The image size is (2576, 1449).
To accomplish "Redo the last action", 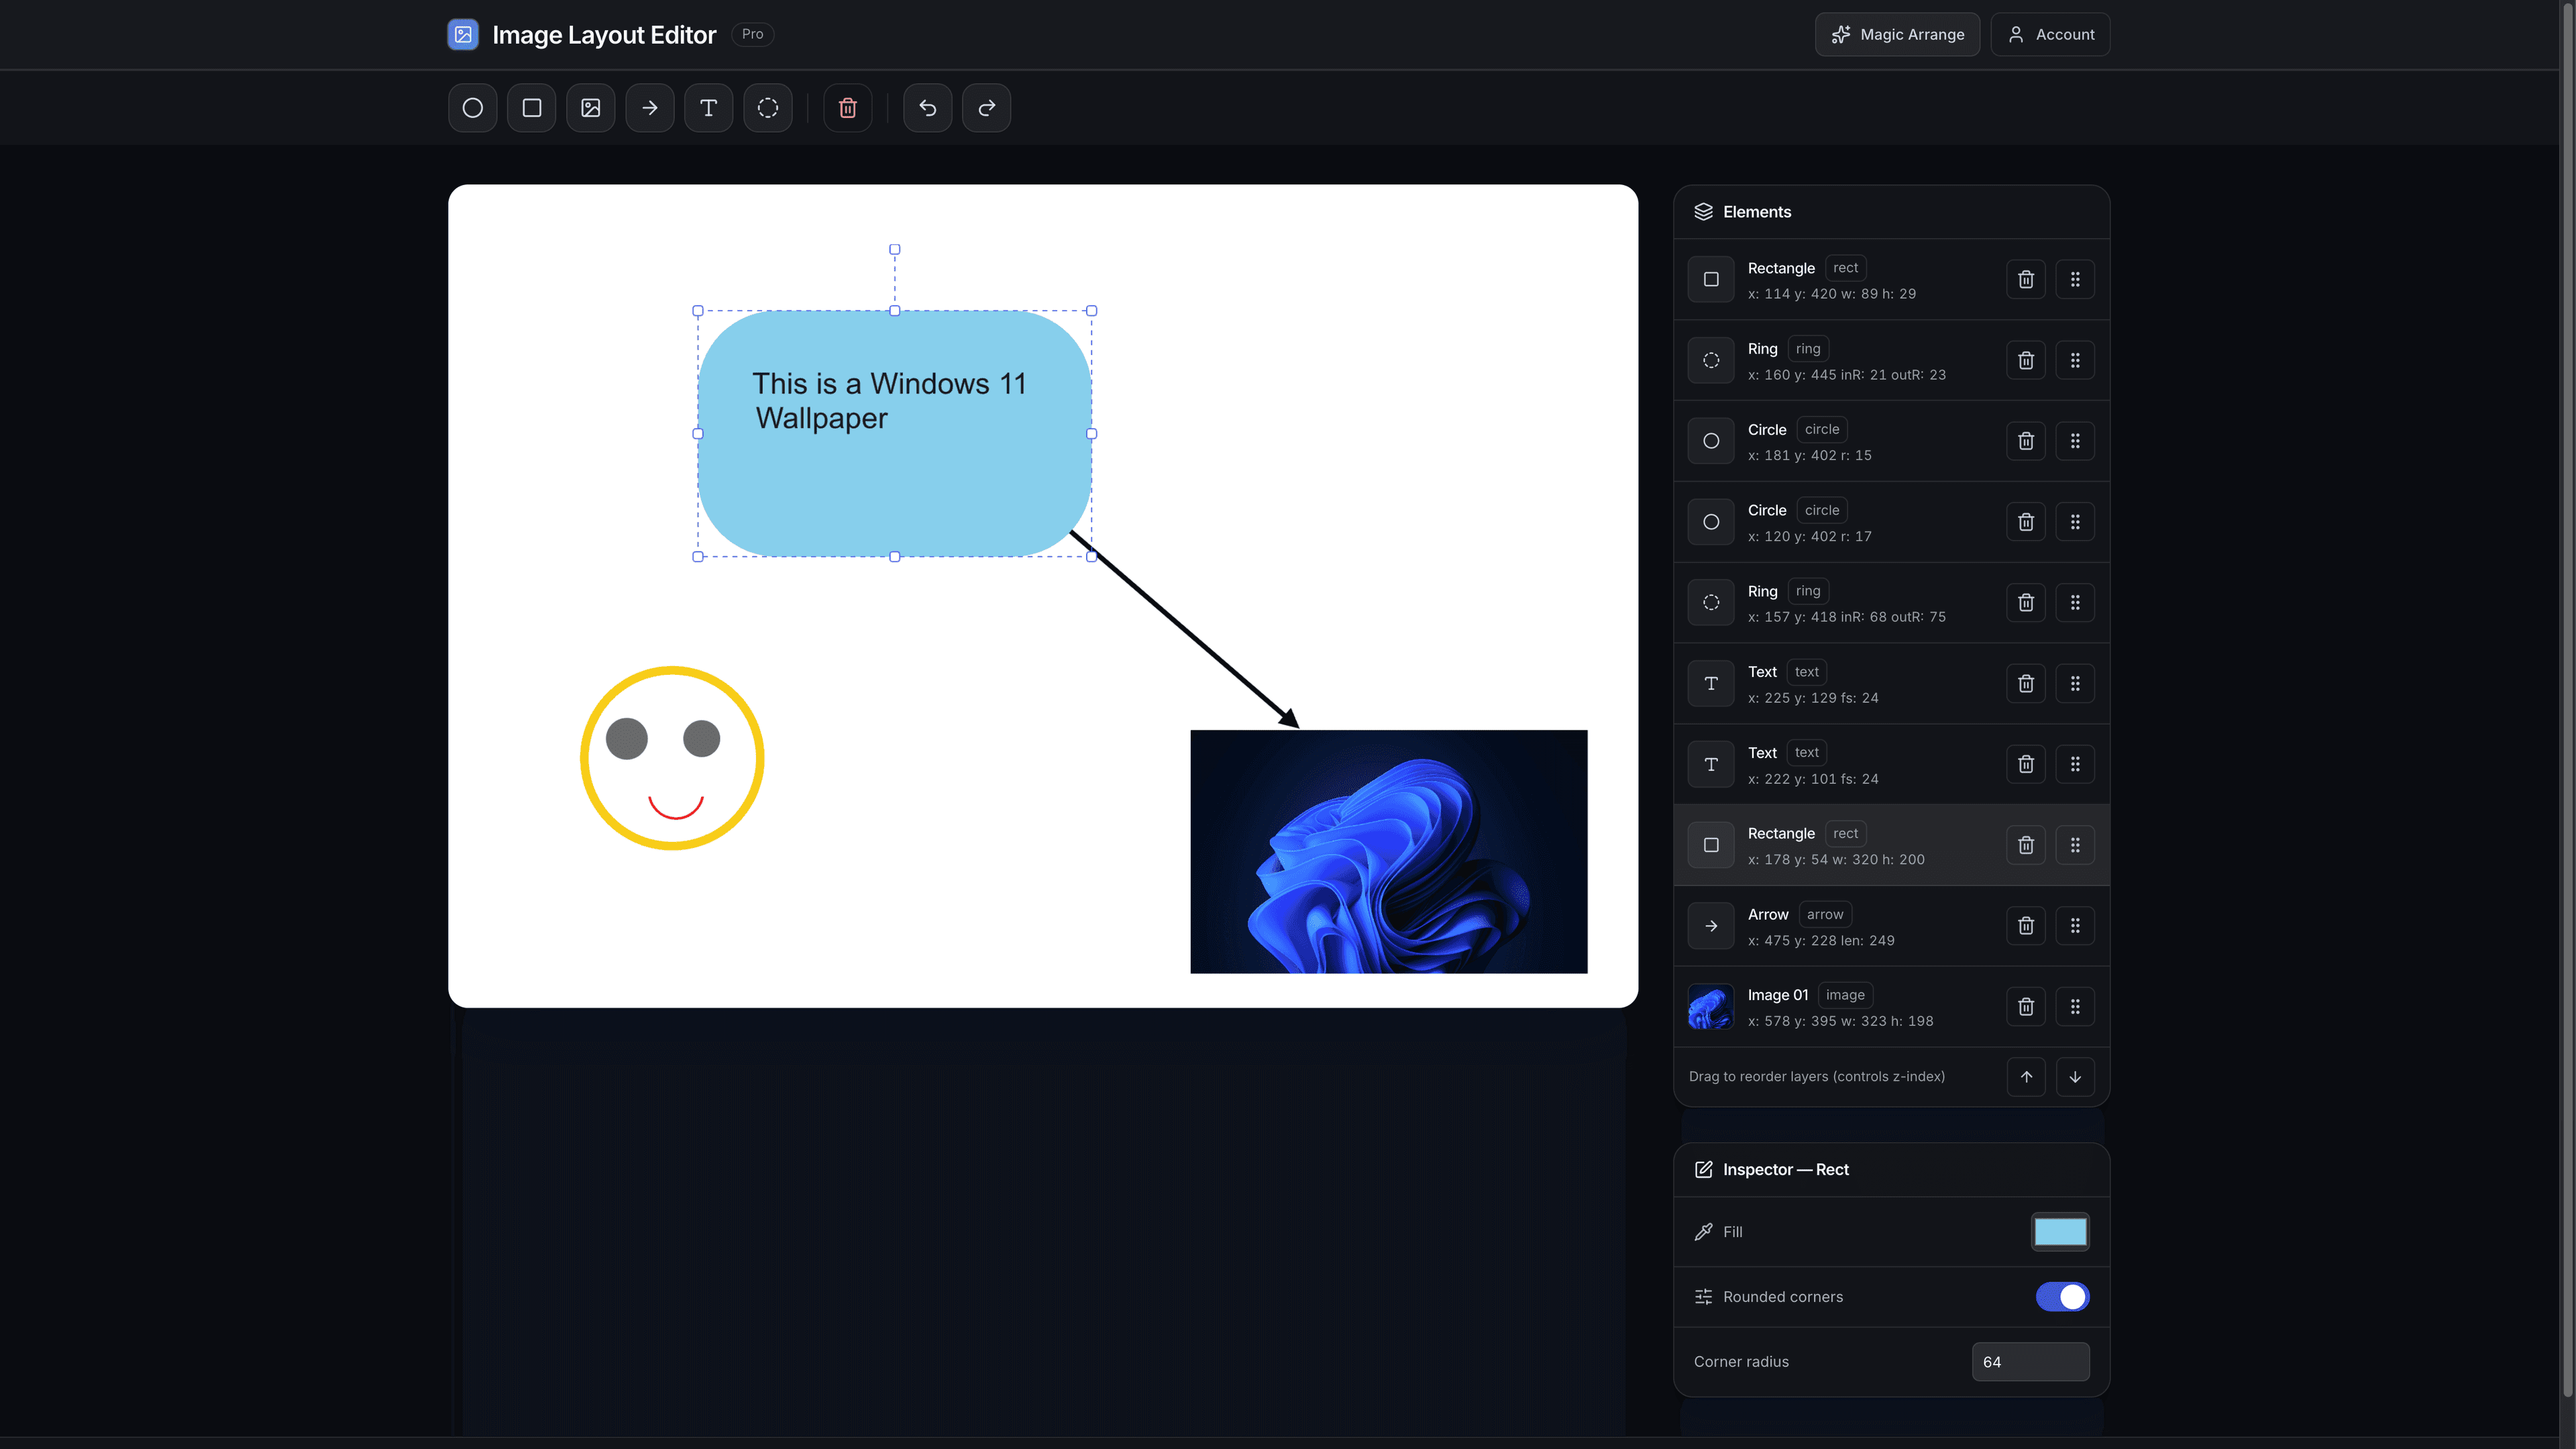I will coord(986,108).
